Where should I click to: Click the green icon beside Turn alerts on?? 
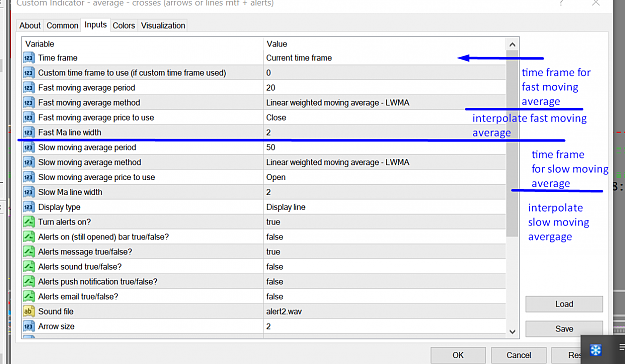click(x=29, y=222)
